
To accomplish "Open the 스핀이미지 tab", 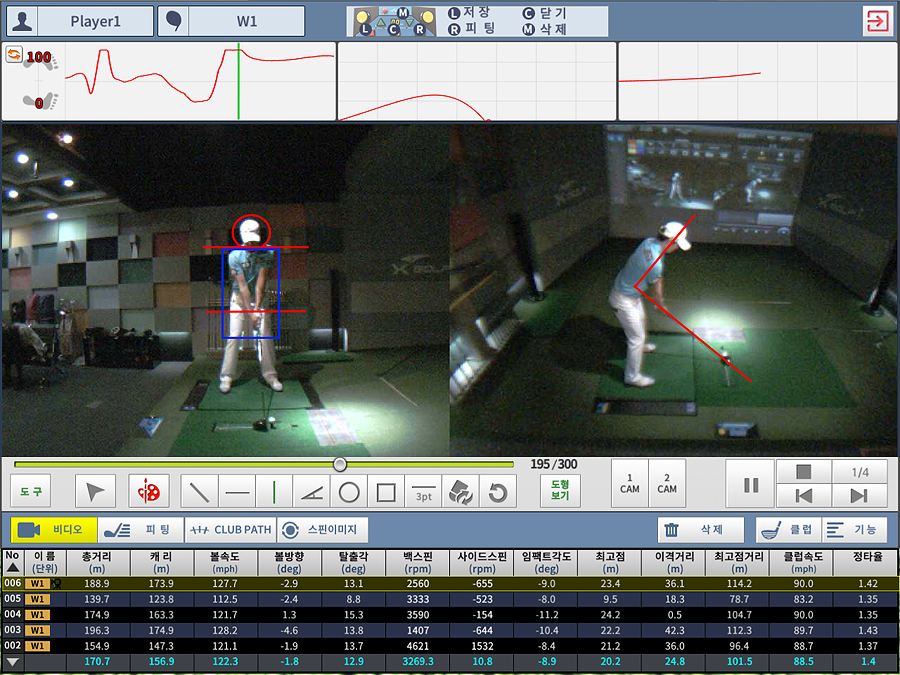I will click(322, 530).
